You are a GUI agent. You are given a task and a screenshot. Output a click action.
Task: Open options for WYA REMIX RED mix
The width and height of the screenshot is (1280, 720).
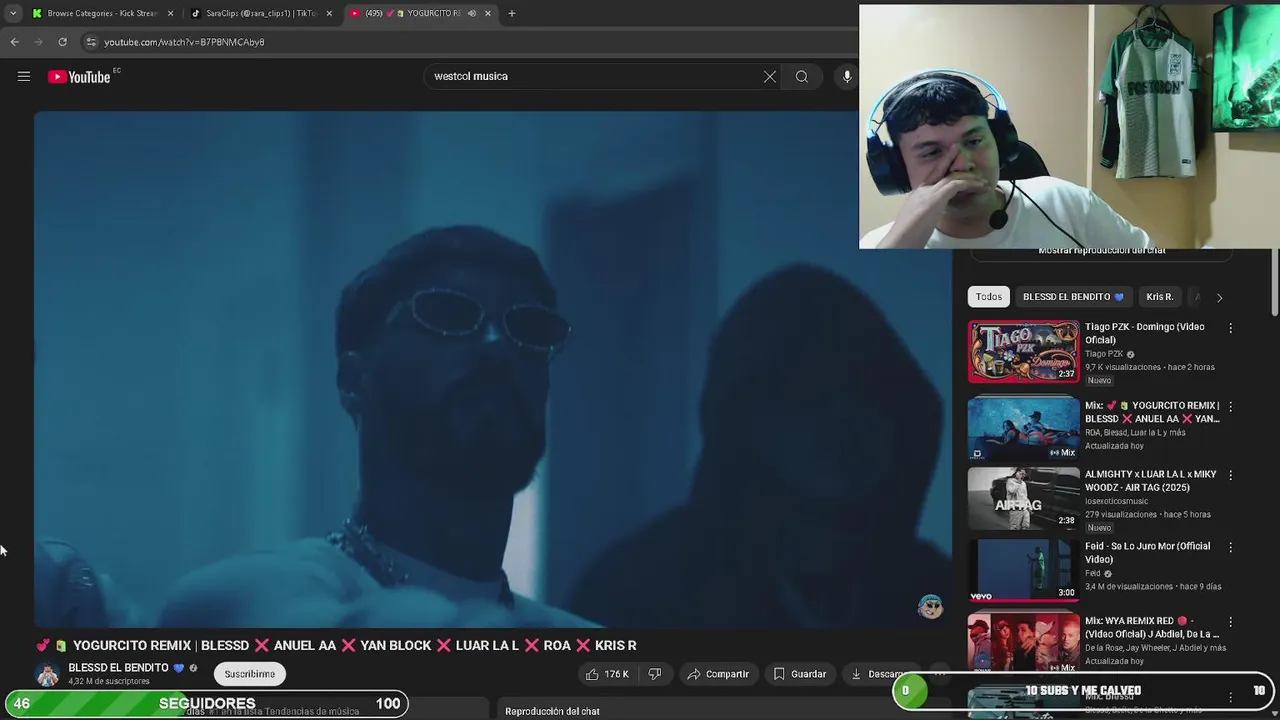click(x=1230, y=622)
